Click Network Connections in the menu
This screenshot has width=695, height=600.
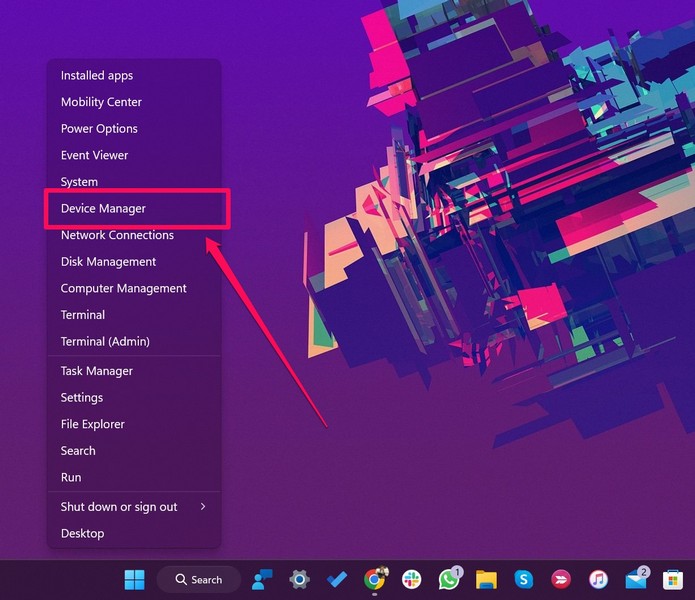117,235
